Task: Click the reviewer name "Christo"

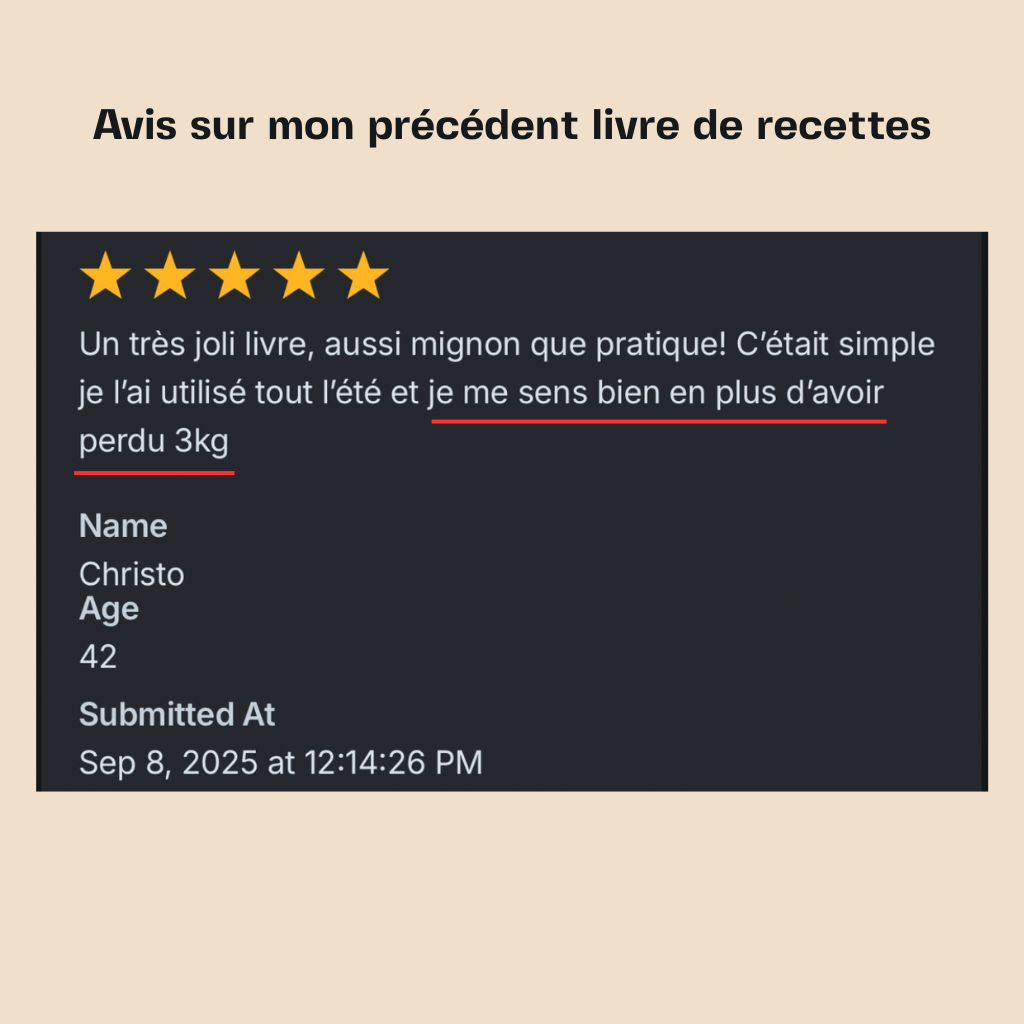Action: [x=131, y=574]
